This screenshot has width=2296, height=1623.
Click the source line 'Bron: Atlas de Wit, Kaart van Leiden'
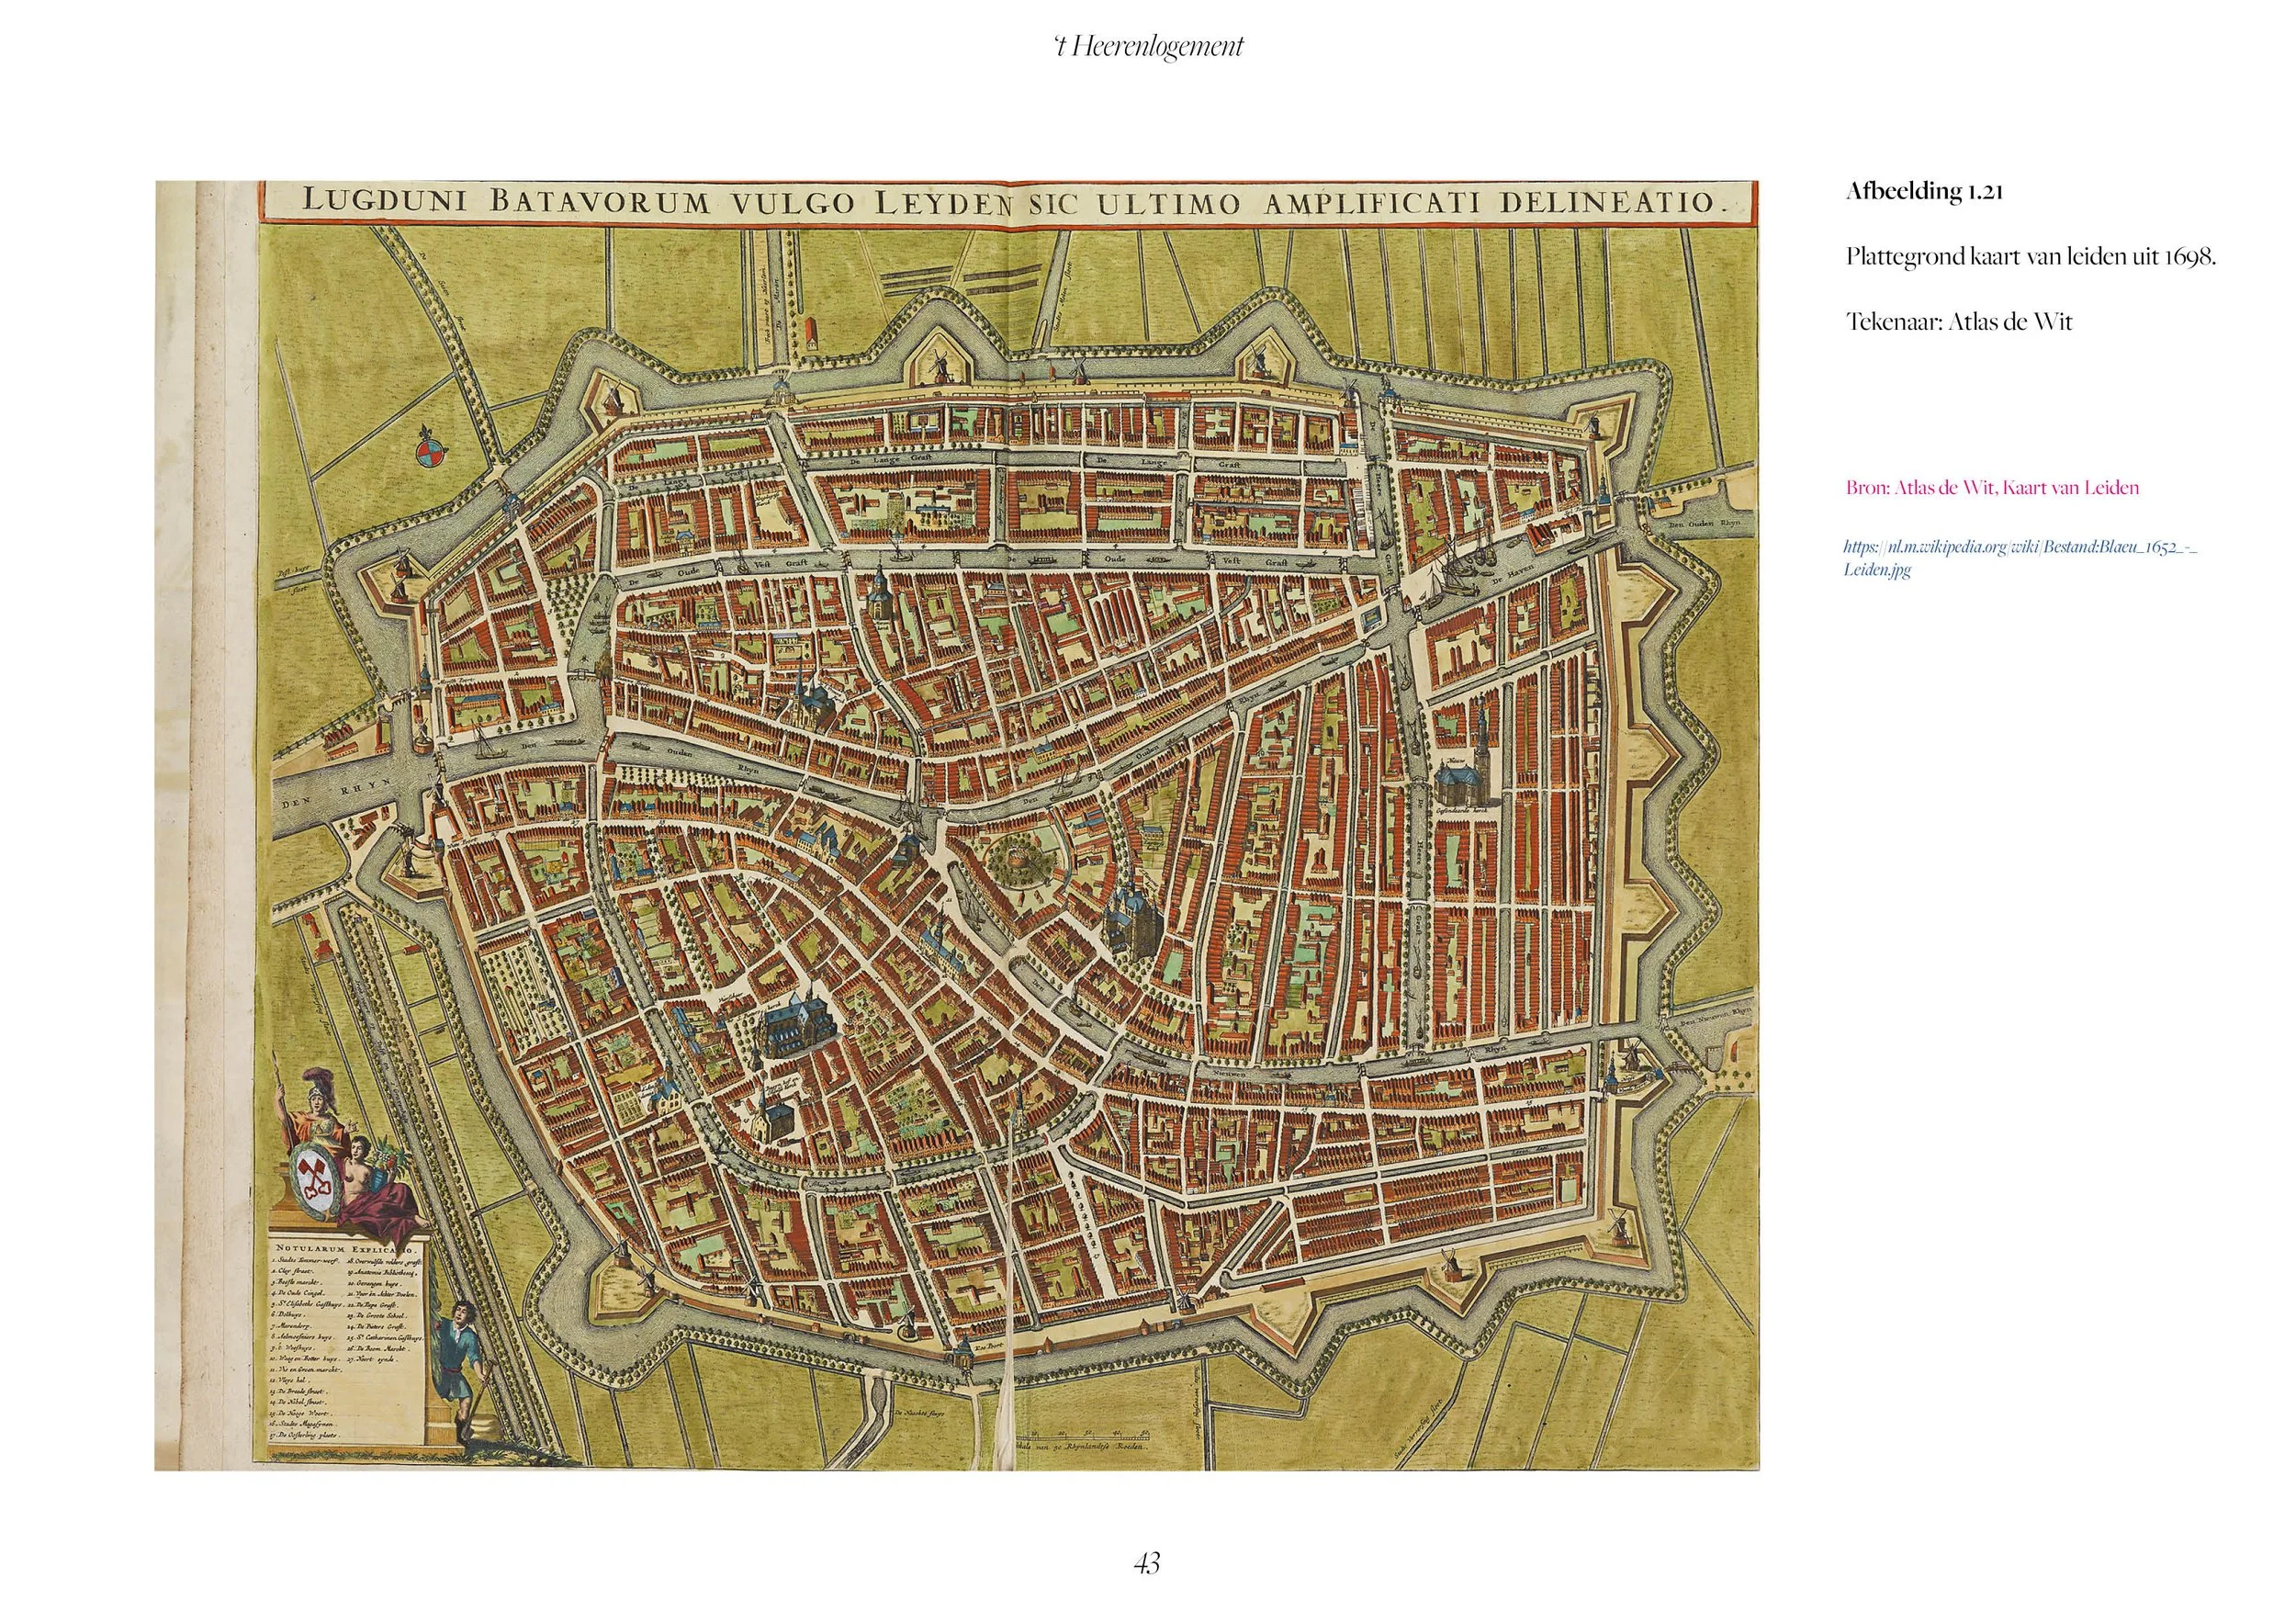[x=1992, y=488]
